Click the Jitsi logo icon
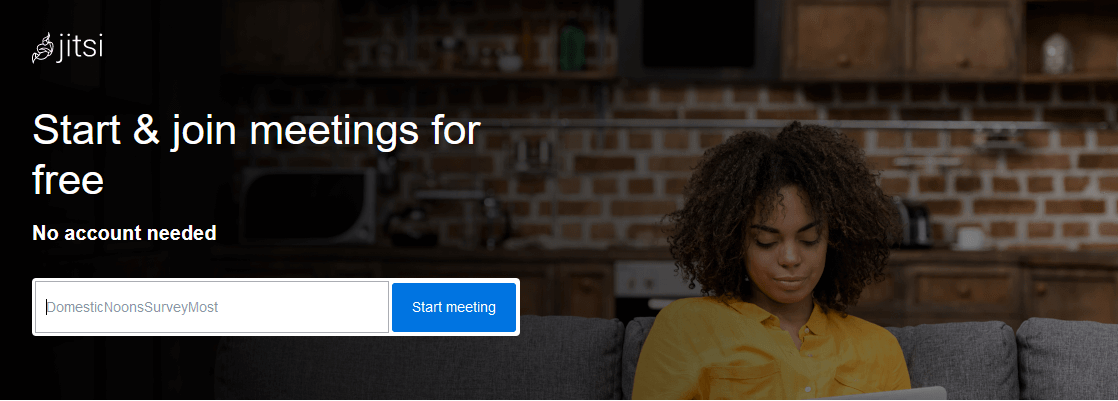 [x=42, y=48]
